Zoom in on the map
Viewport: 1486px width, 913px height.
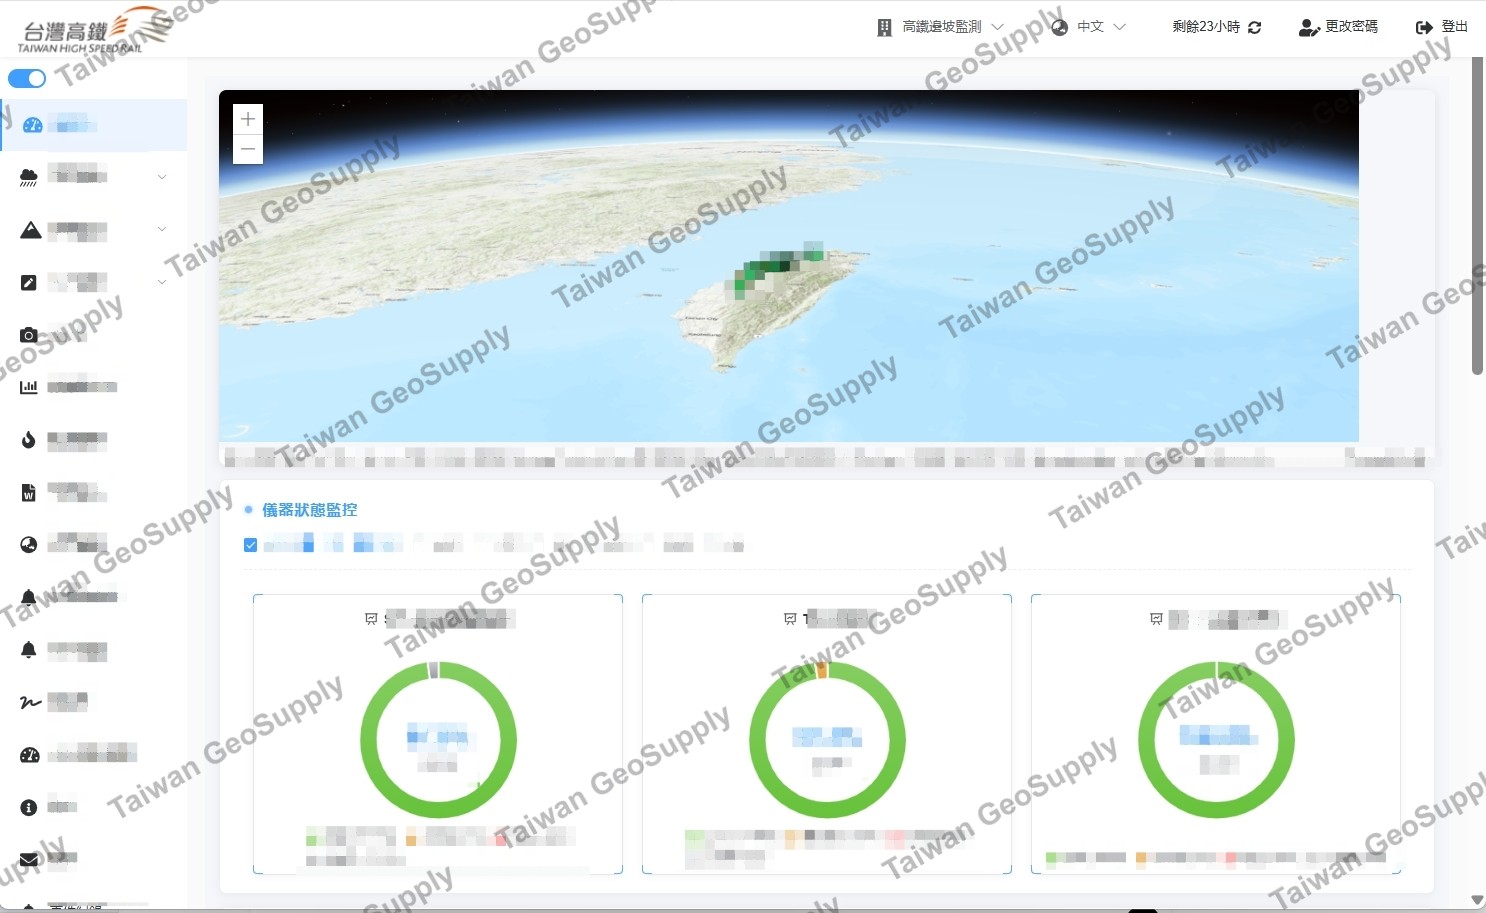[x=248, y=119]
